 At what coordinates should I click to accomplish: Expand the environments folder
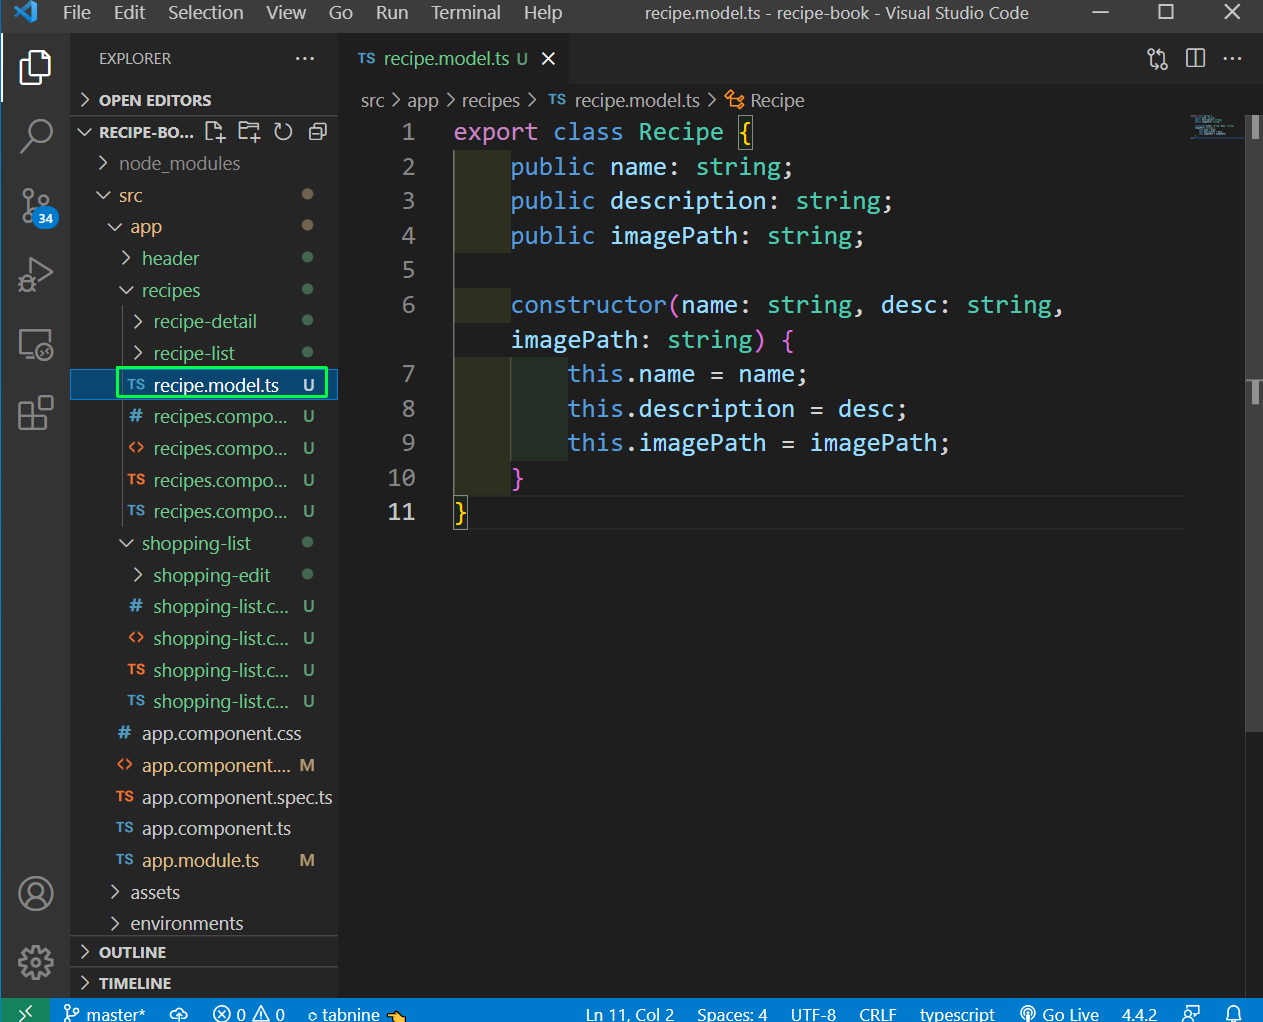(x=204, y=923)
